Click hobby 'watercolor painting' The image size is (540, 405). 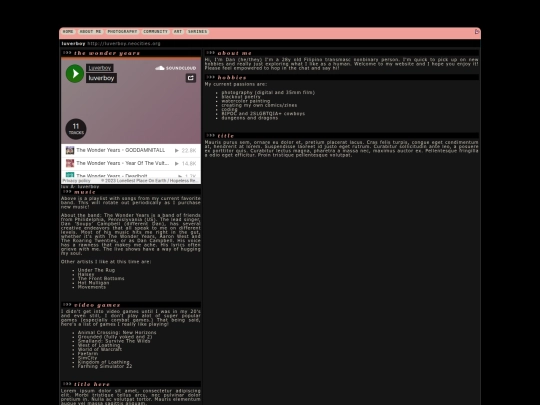tap(246, 101)
